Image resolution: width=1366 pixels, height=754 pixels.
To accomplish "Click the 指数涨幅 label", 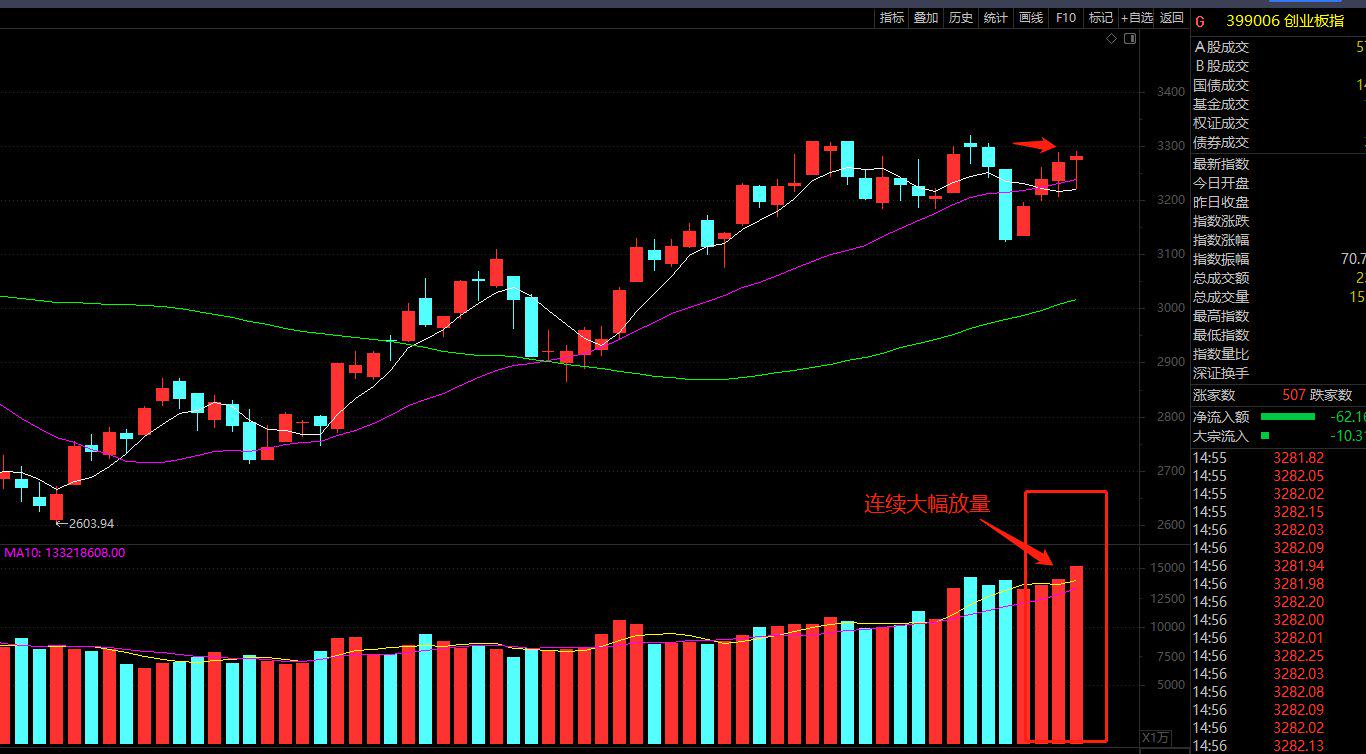I will [1221, 240].
